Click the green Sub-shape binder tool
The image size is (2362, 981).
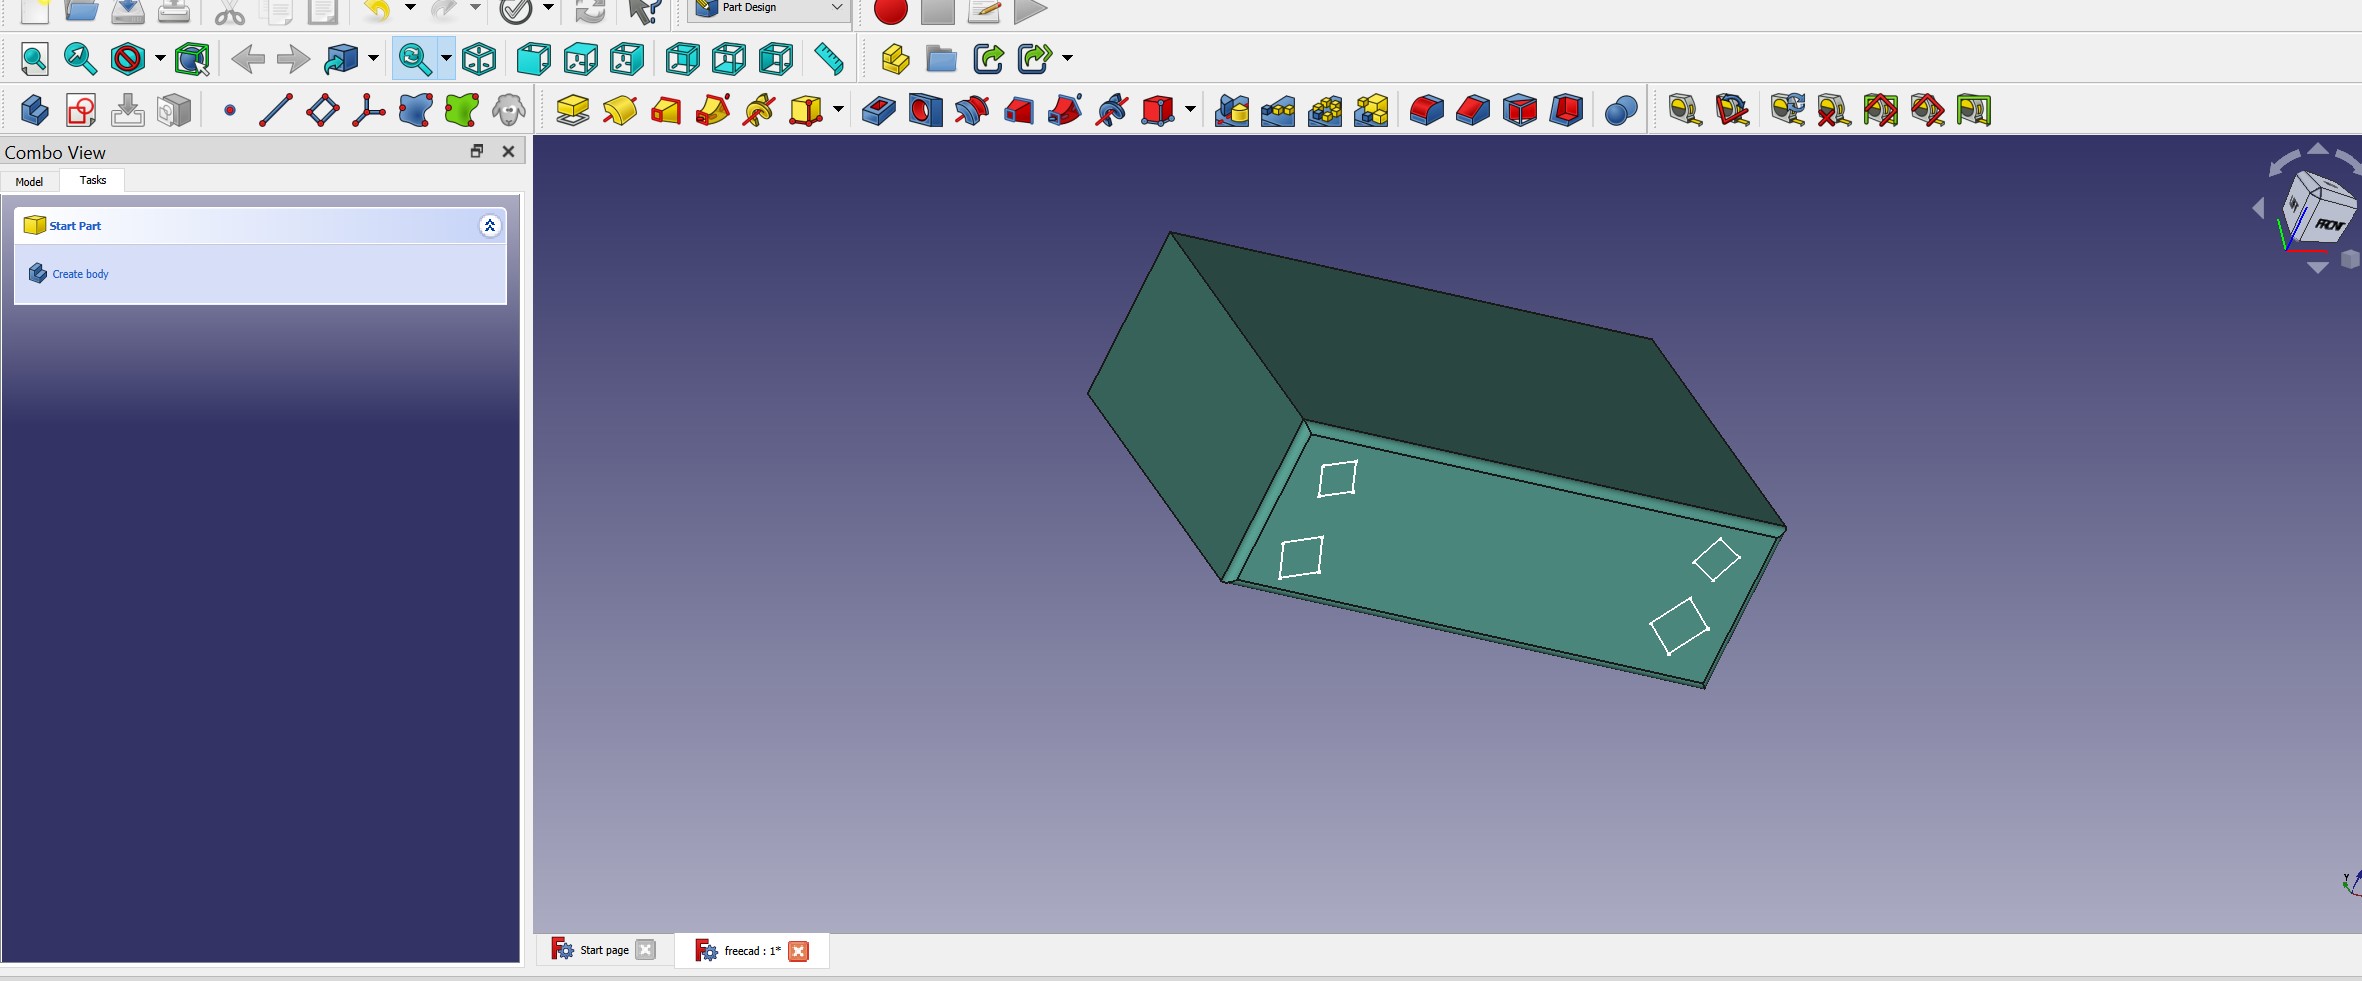(462, 110)
